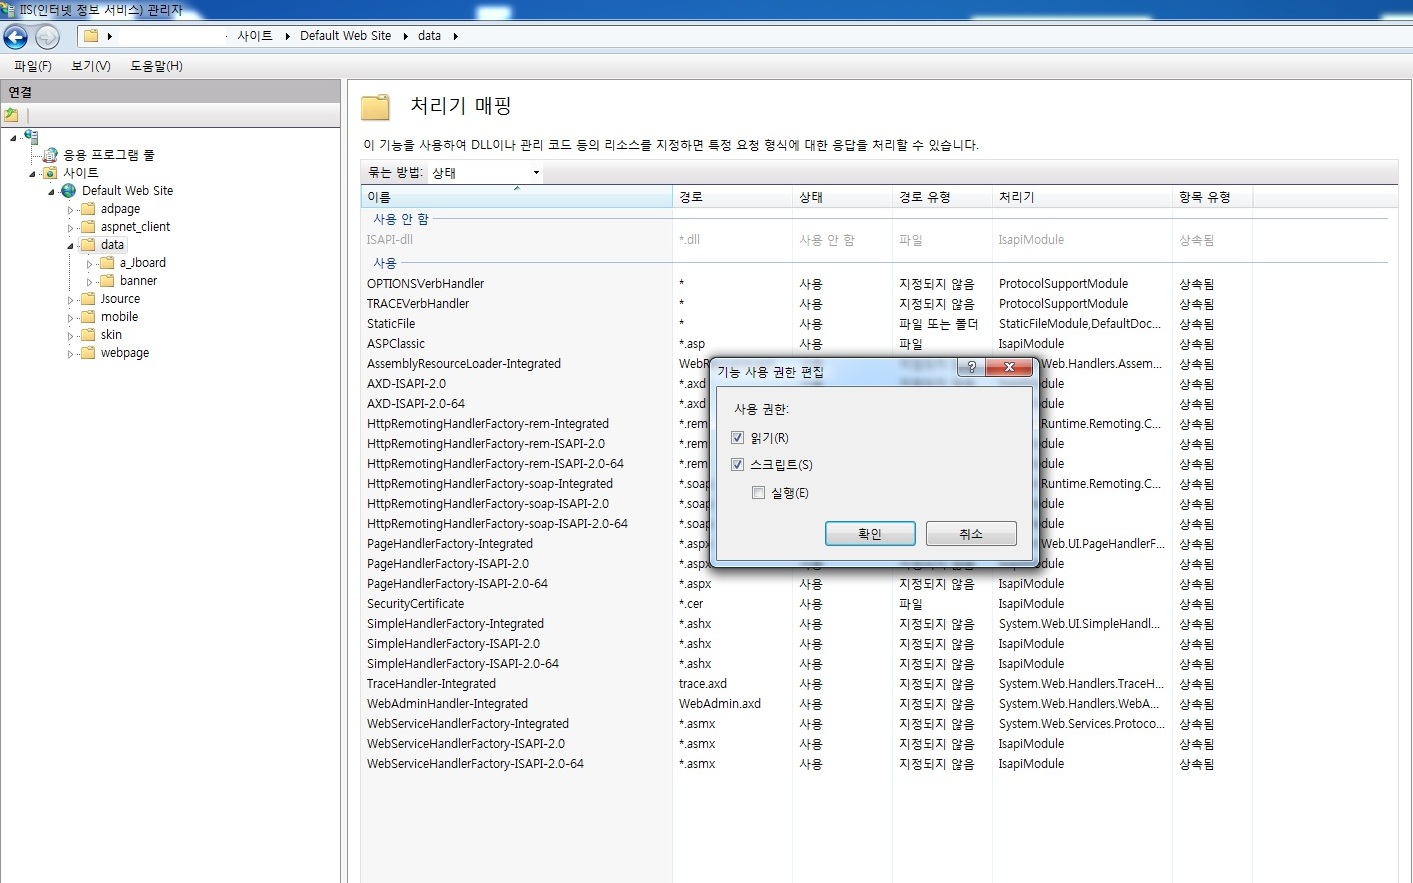Image resolution: width=1413 pixels, height=883 pixels.
Task: Expand the adpage tree node
Action: pos(70,210)
